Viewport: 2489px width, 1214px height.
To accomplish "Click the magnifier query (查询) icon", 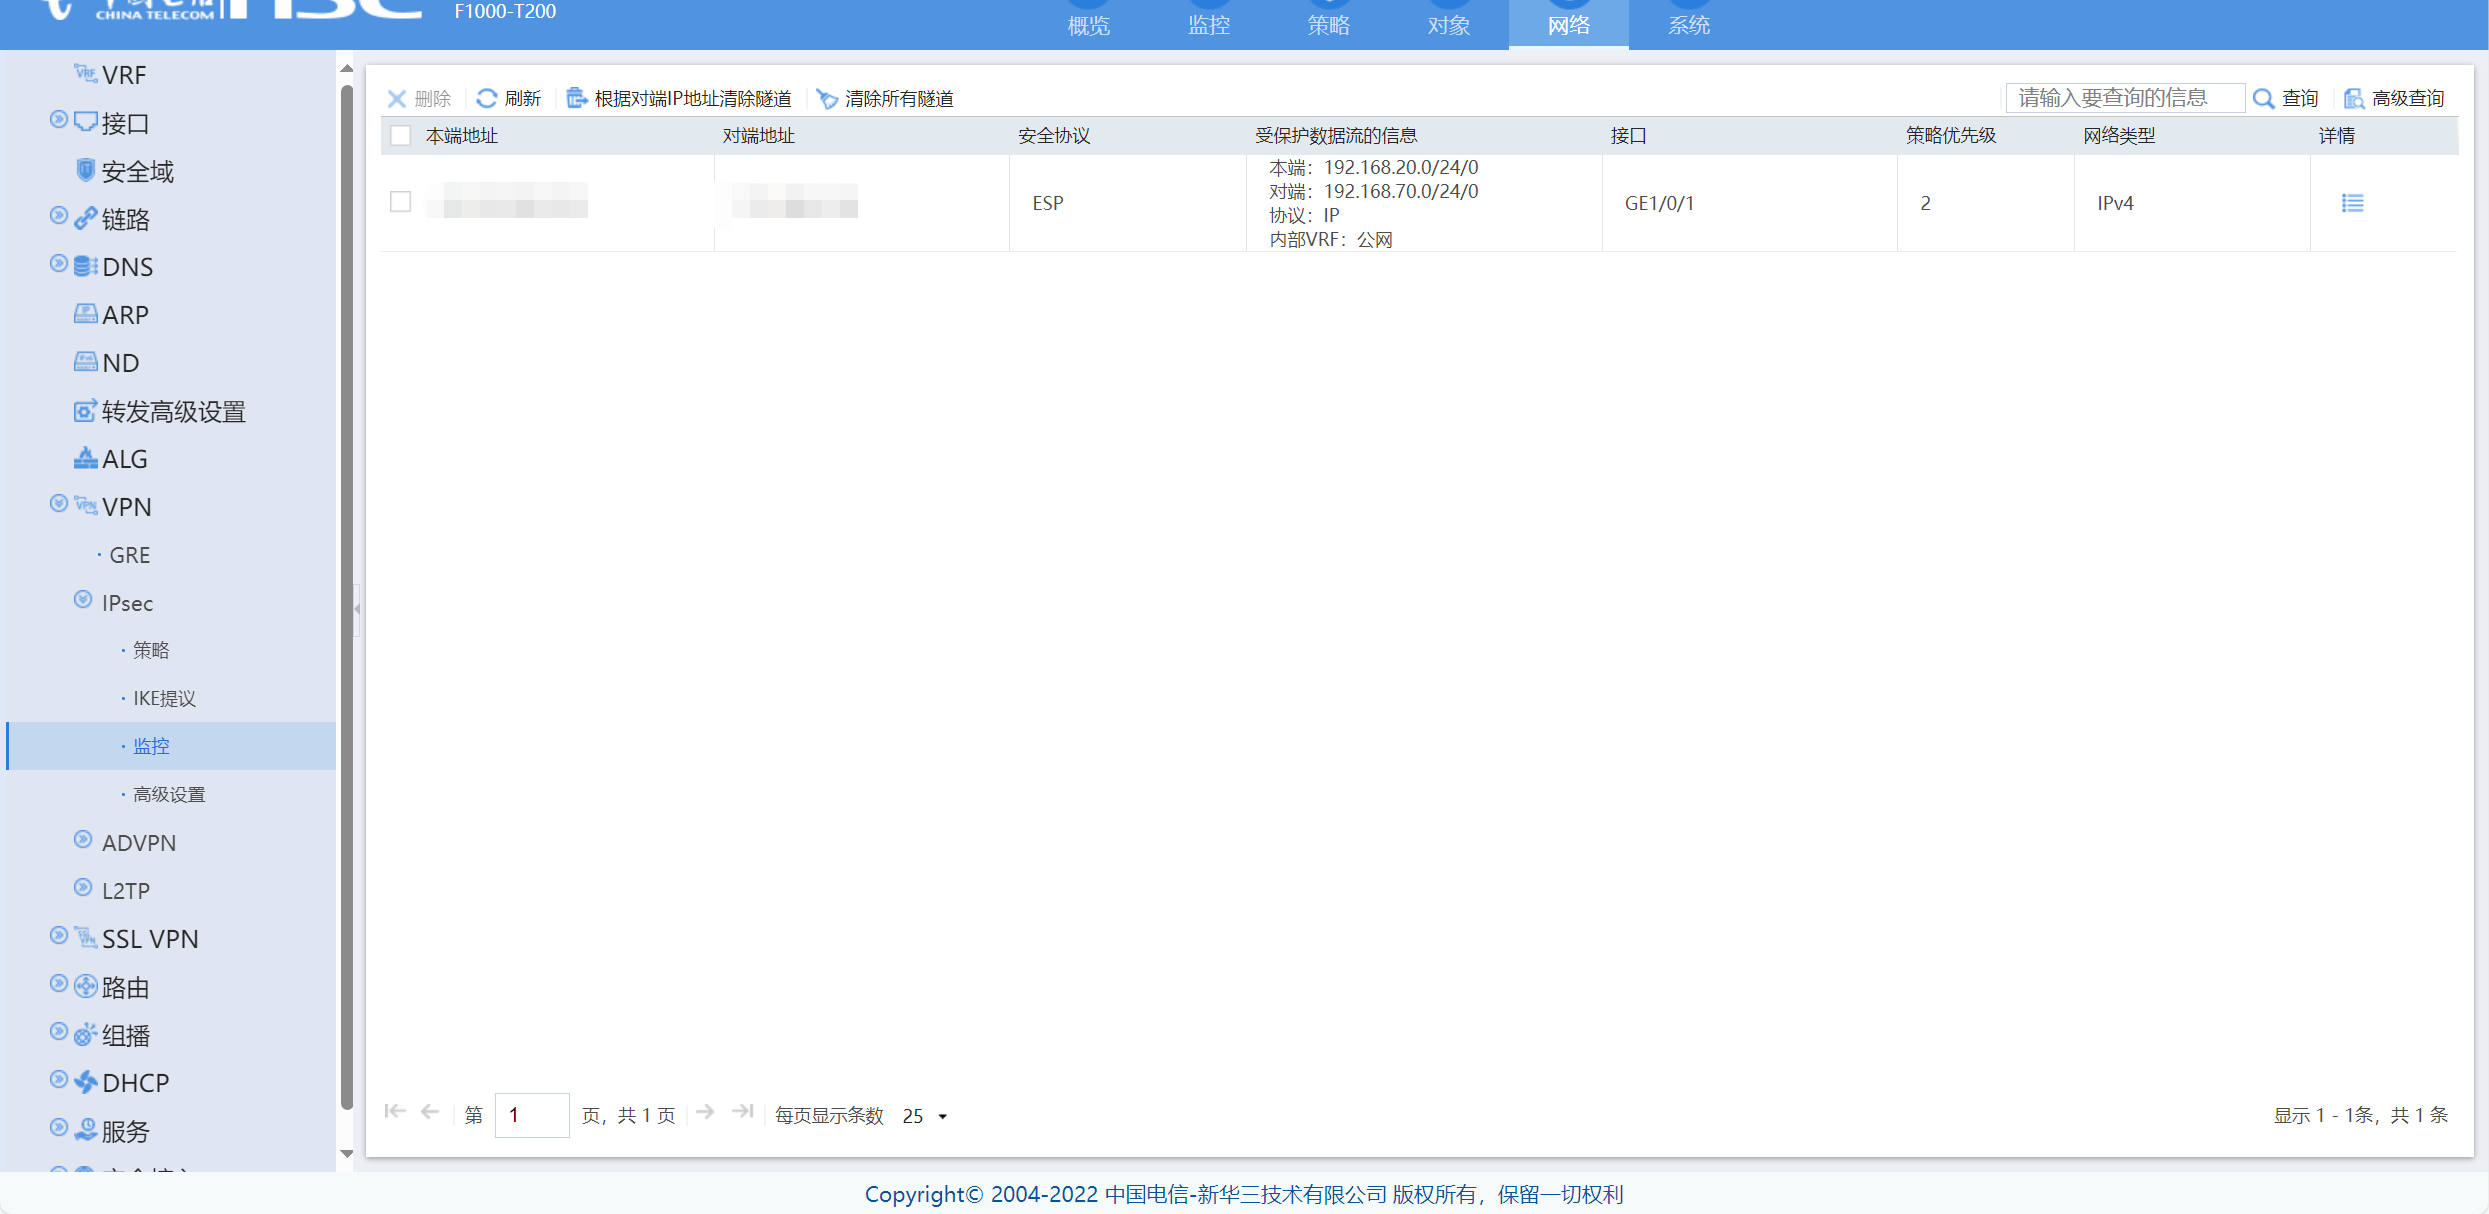I will click(2264, 98).
